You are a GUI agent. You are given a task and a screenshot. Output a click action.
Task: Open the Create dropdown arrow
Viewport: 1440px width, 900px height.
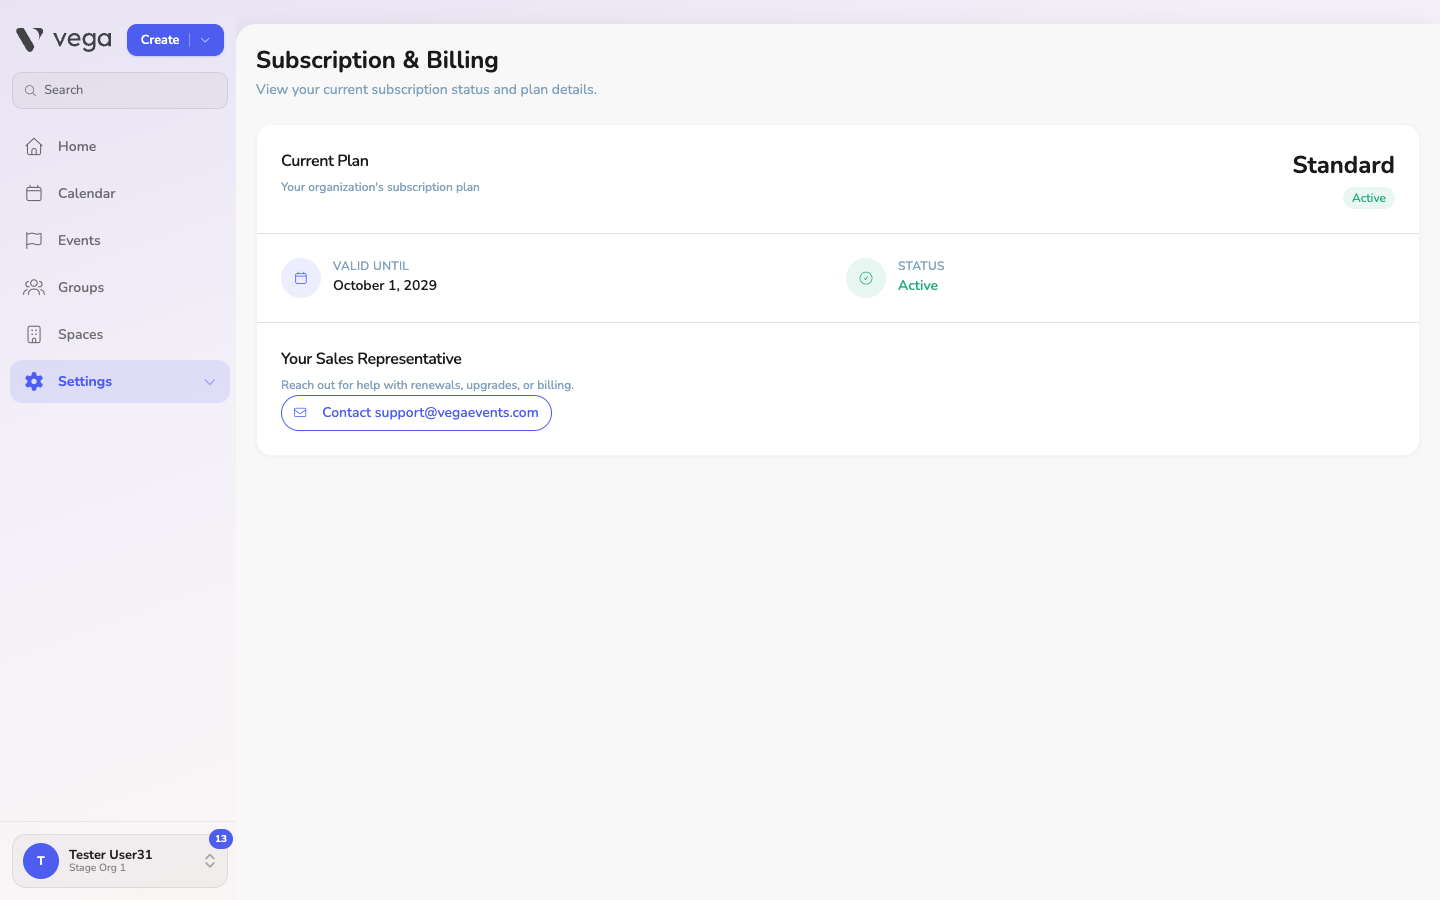click(x=206, y=40)
